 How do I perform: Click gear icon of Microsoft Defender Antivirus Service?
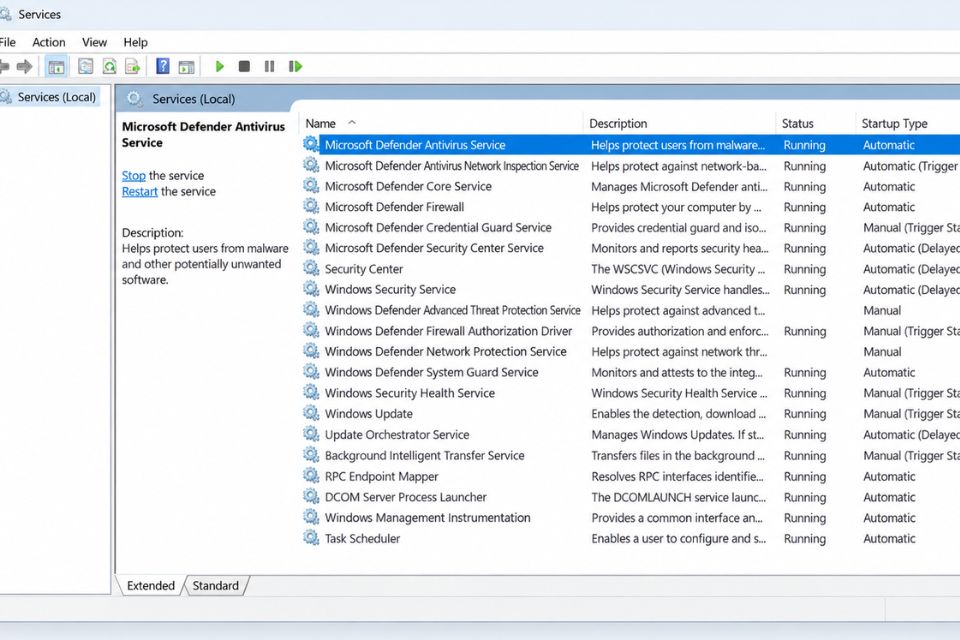pos(311,145)
